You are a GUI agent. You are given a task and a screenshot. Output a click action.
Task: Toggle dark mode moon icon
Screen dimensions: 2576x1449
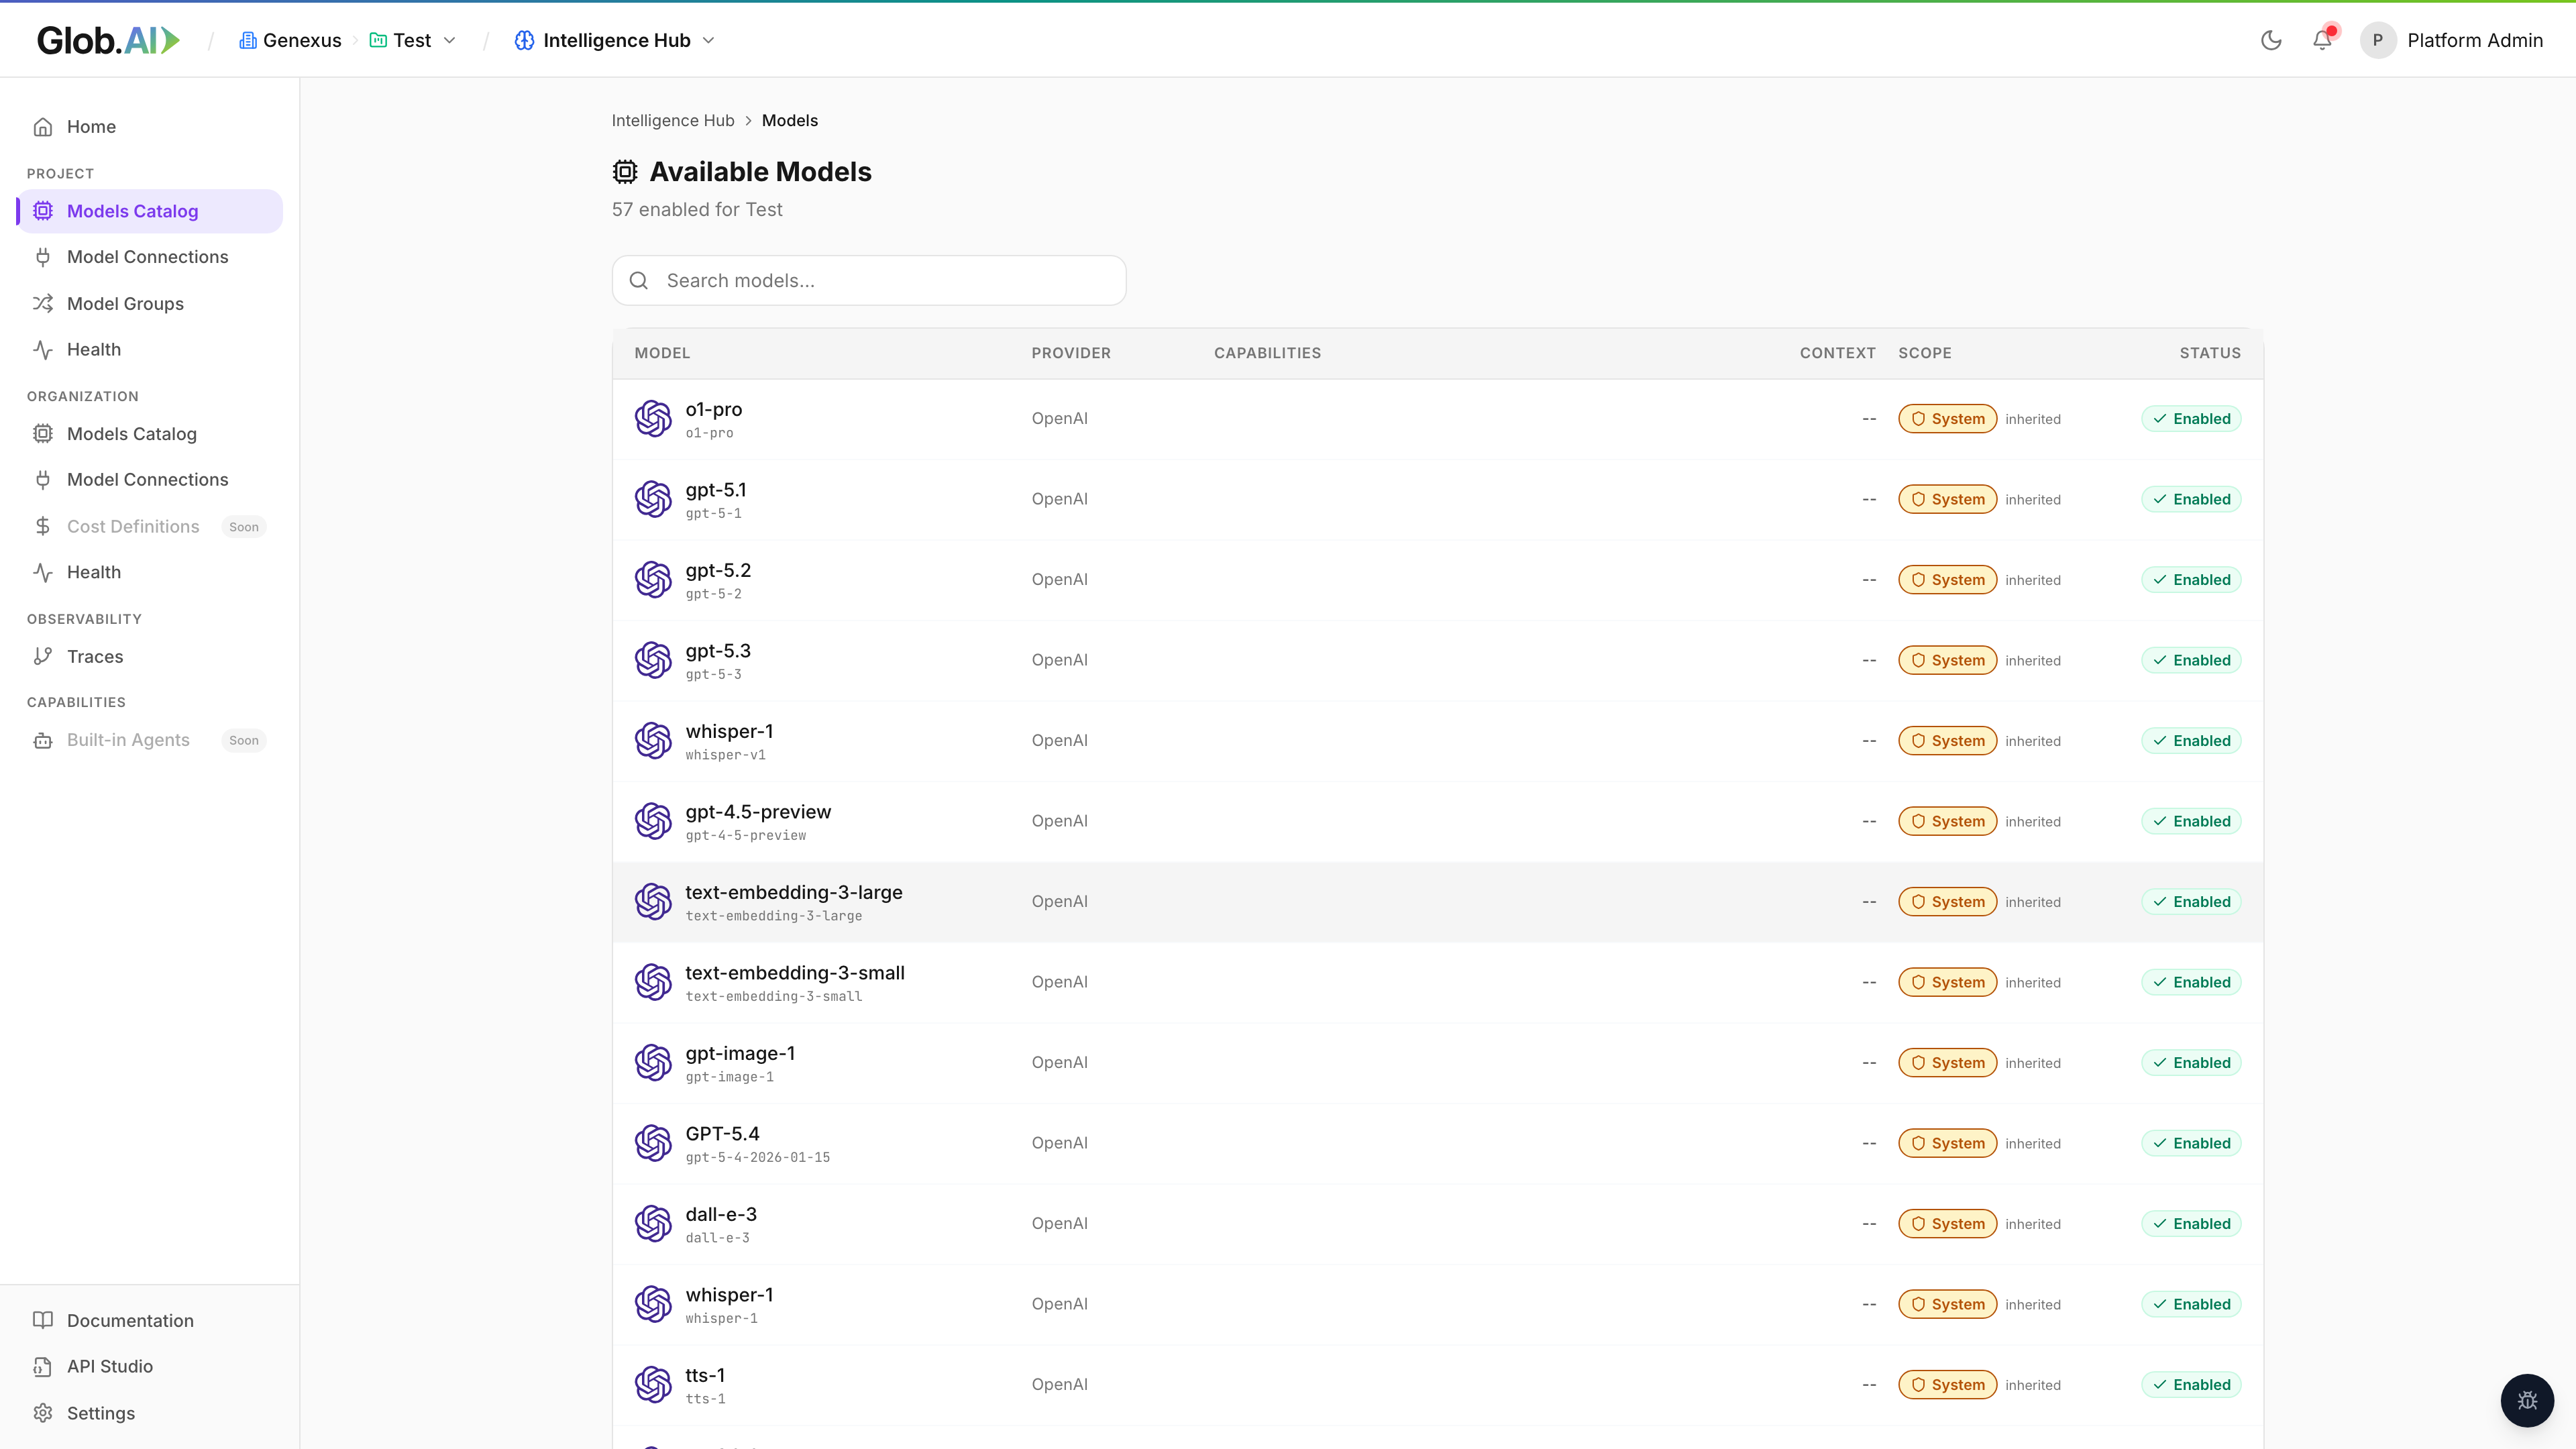2271,40
